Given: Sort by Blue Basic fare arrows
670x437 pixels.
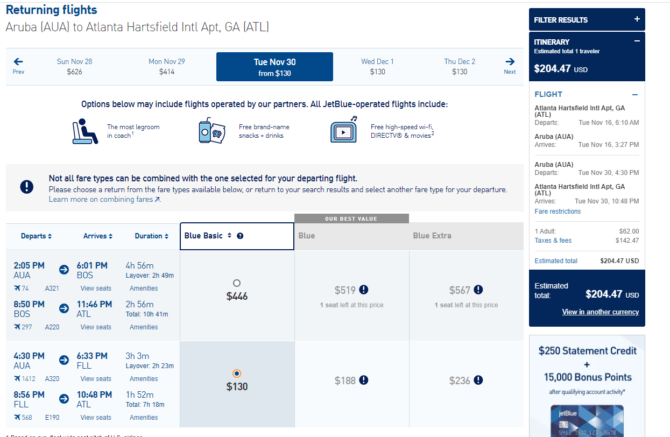Looking at the screenshot, I should [229, 235].
